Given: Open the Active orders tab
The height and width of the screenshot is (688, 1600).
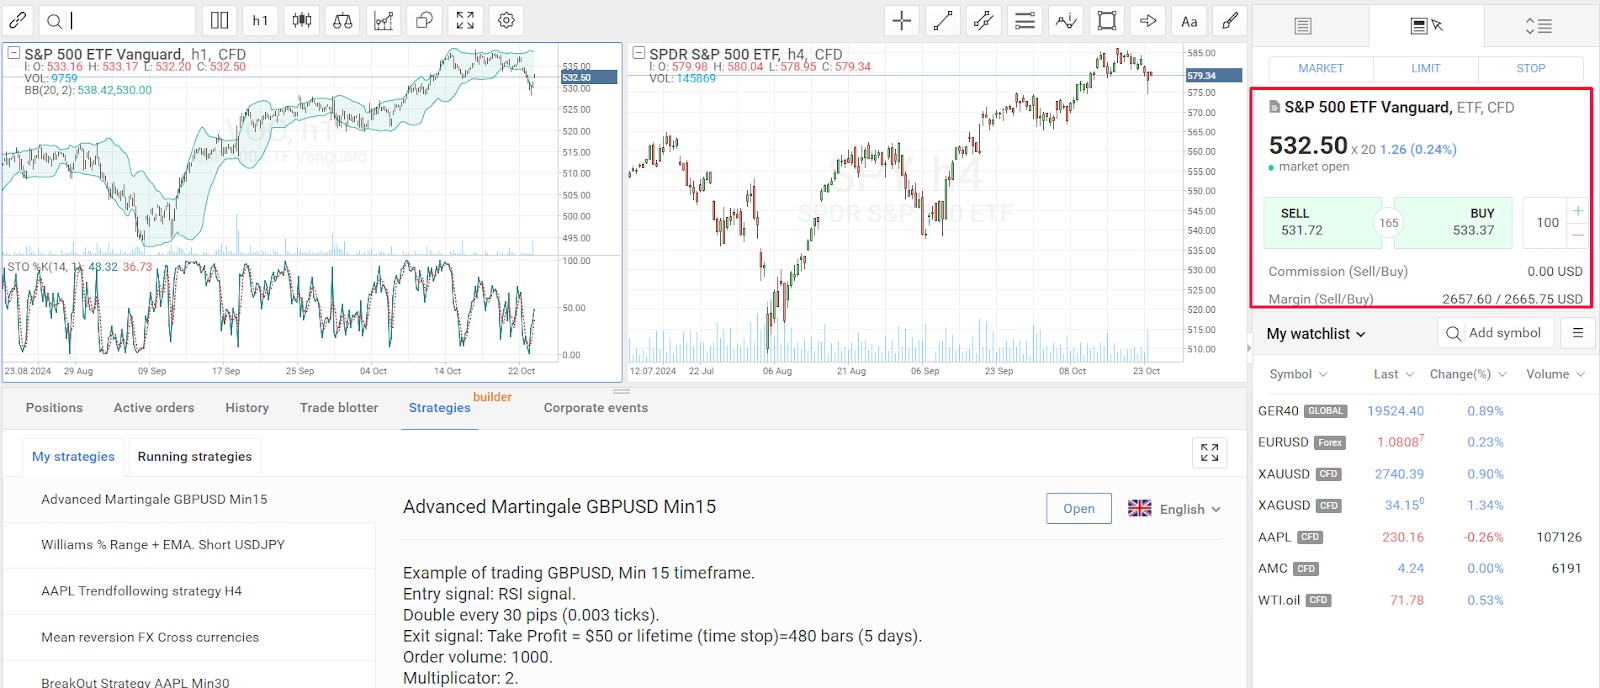Looking at the screenshot, I should [154, 408].
